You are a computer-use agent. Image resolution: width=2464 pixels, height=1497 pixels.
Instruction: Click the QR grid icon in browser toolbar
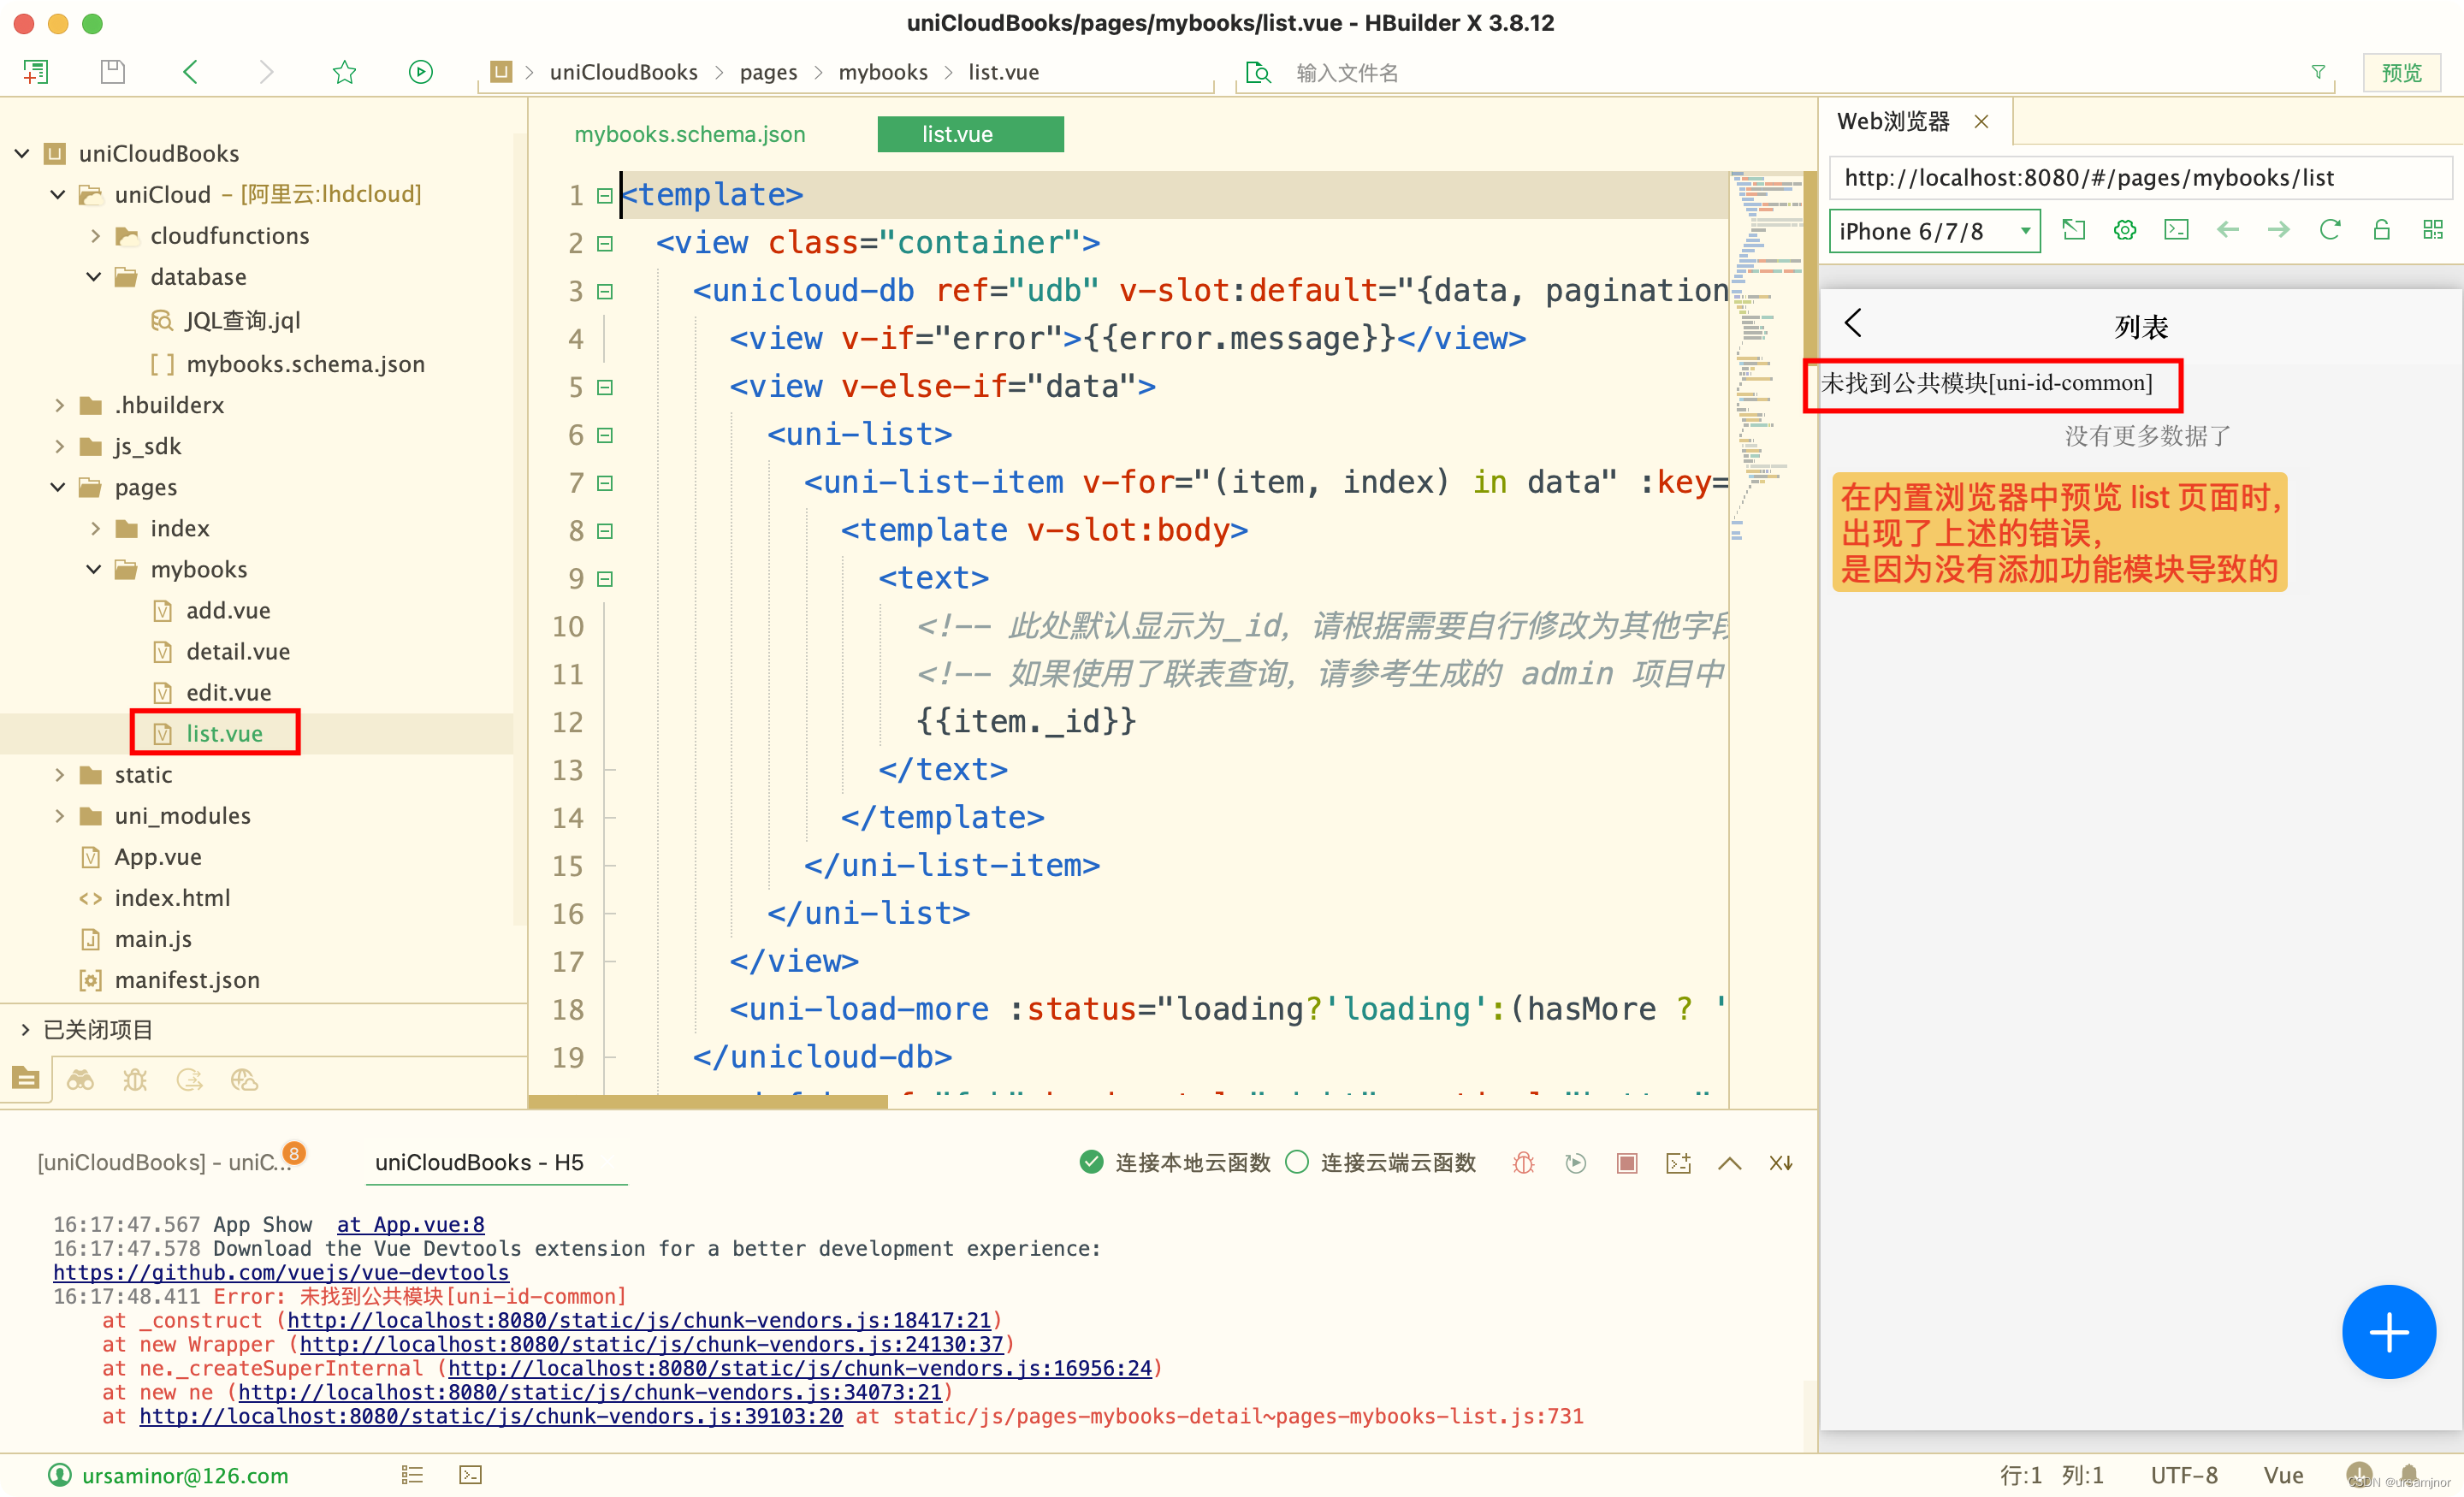(2433, 231)
